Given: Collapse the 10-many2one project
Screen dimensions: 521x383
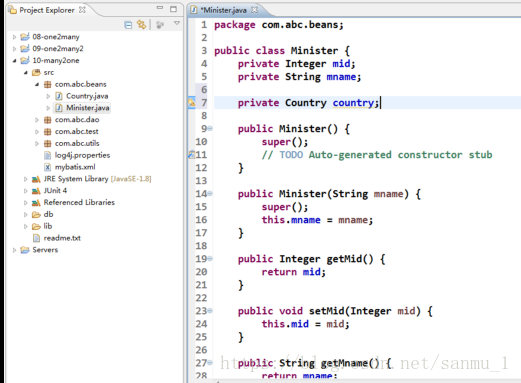Looking at the screenshot, I should tap(14, 61).
